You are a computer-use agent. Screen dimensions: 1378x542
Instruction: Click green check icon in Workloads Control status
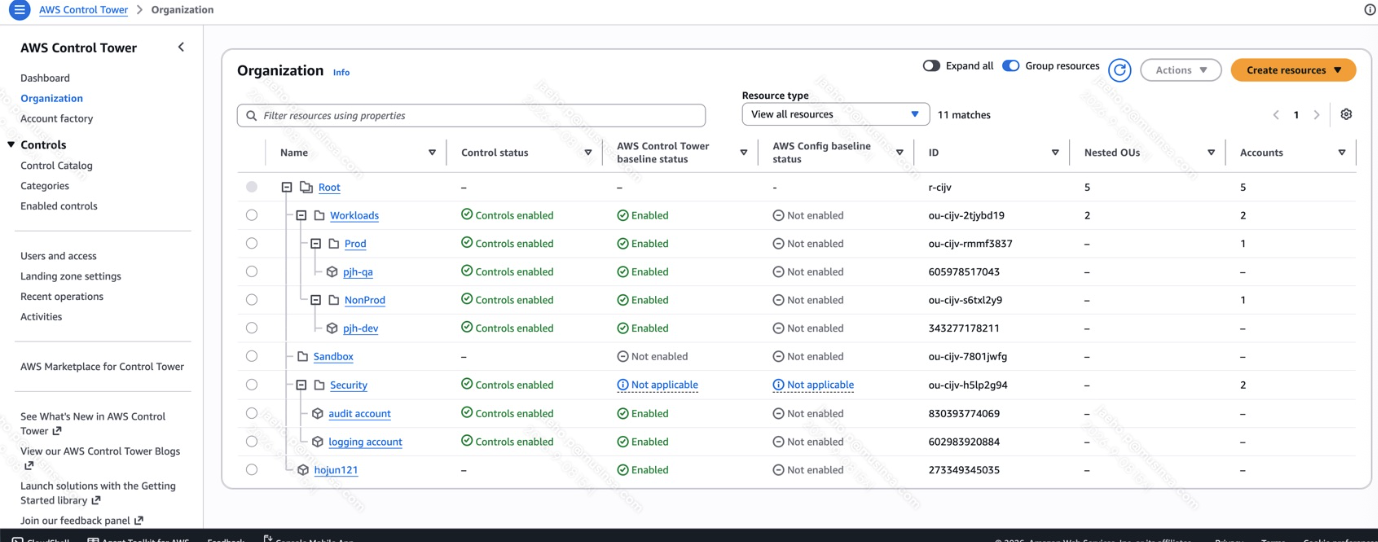coord(467,215)
